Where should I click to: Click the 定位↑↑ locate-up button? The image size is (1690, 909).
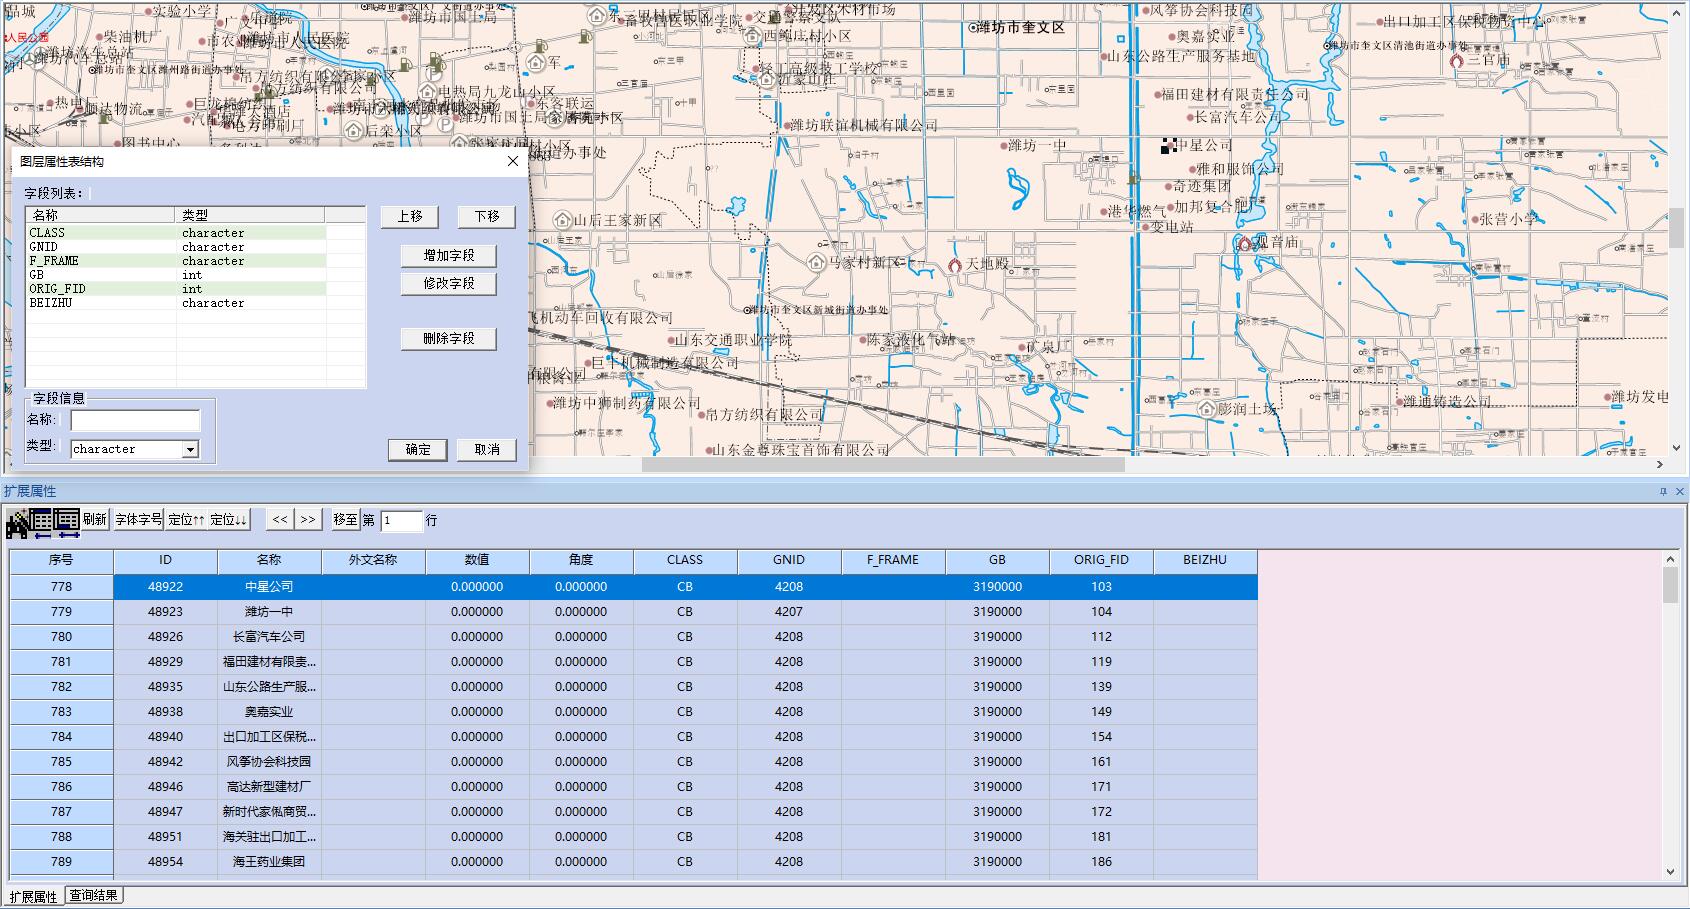click(x=186, y=520)
